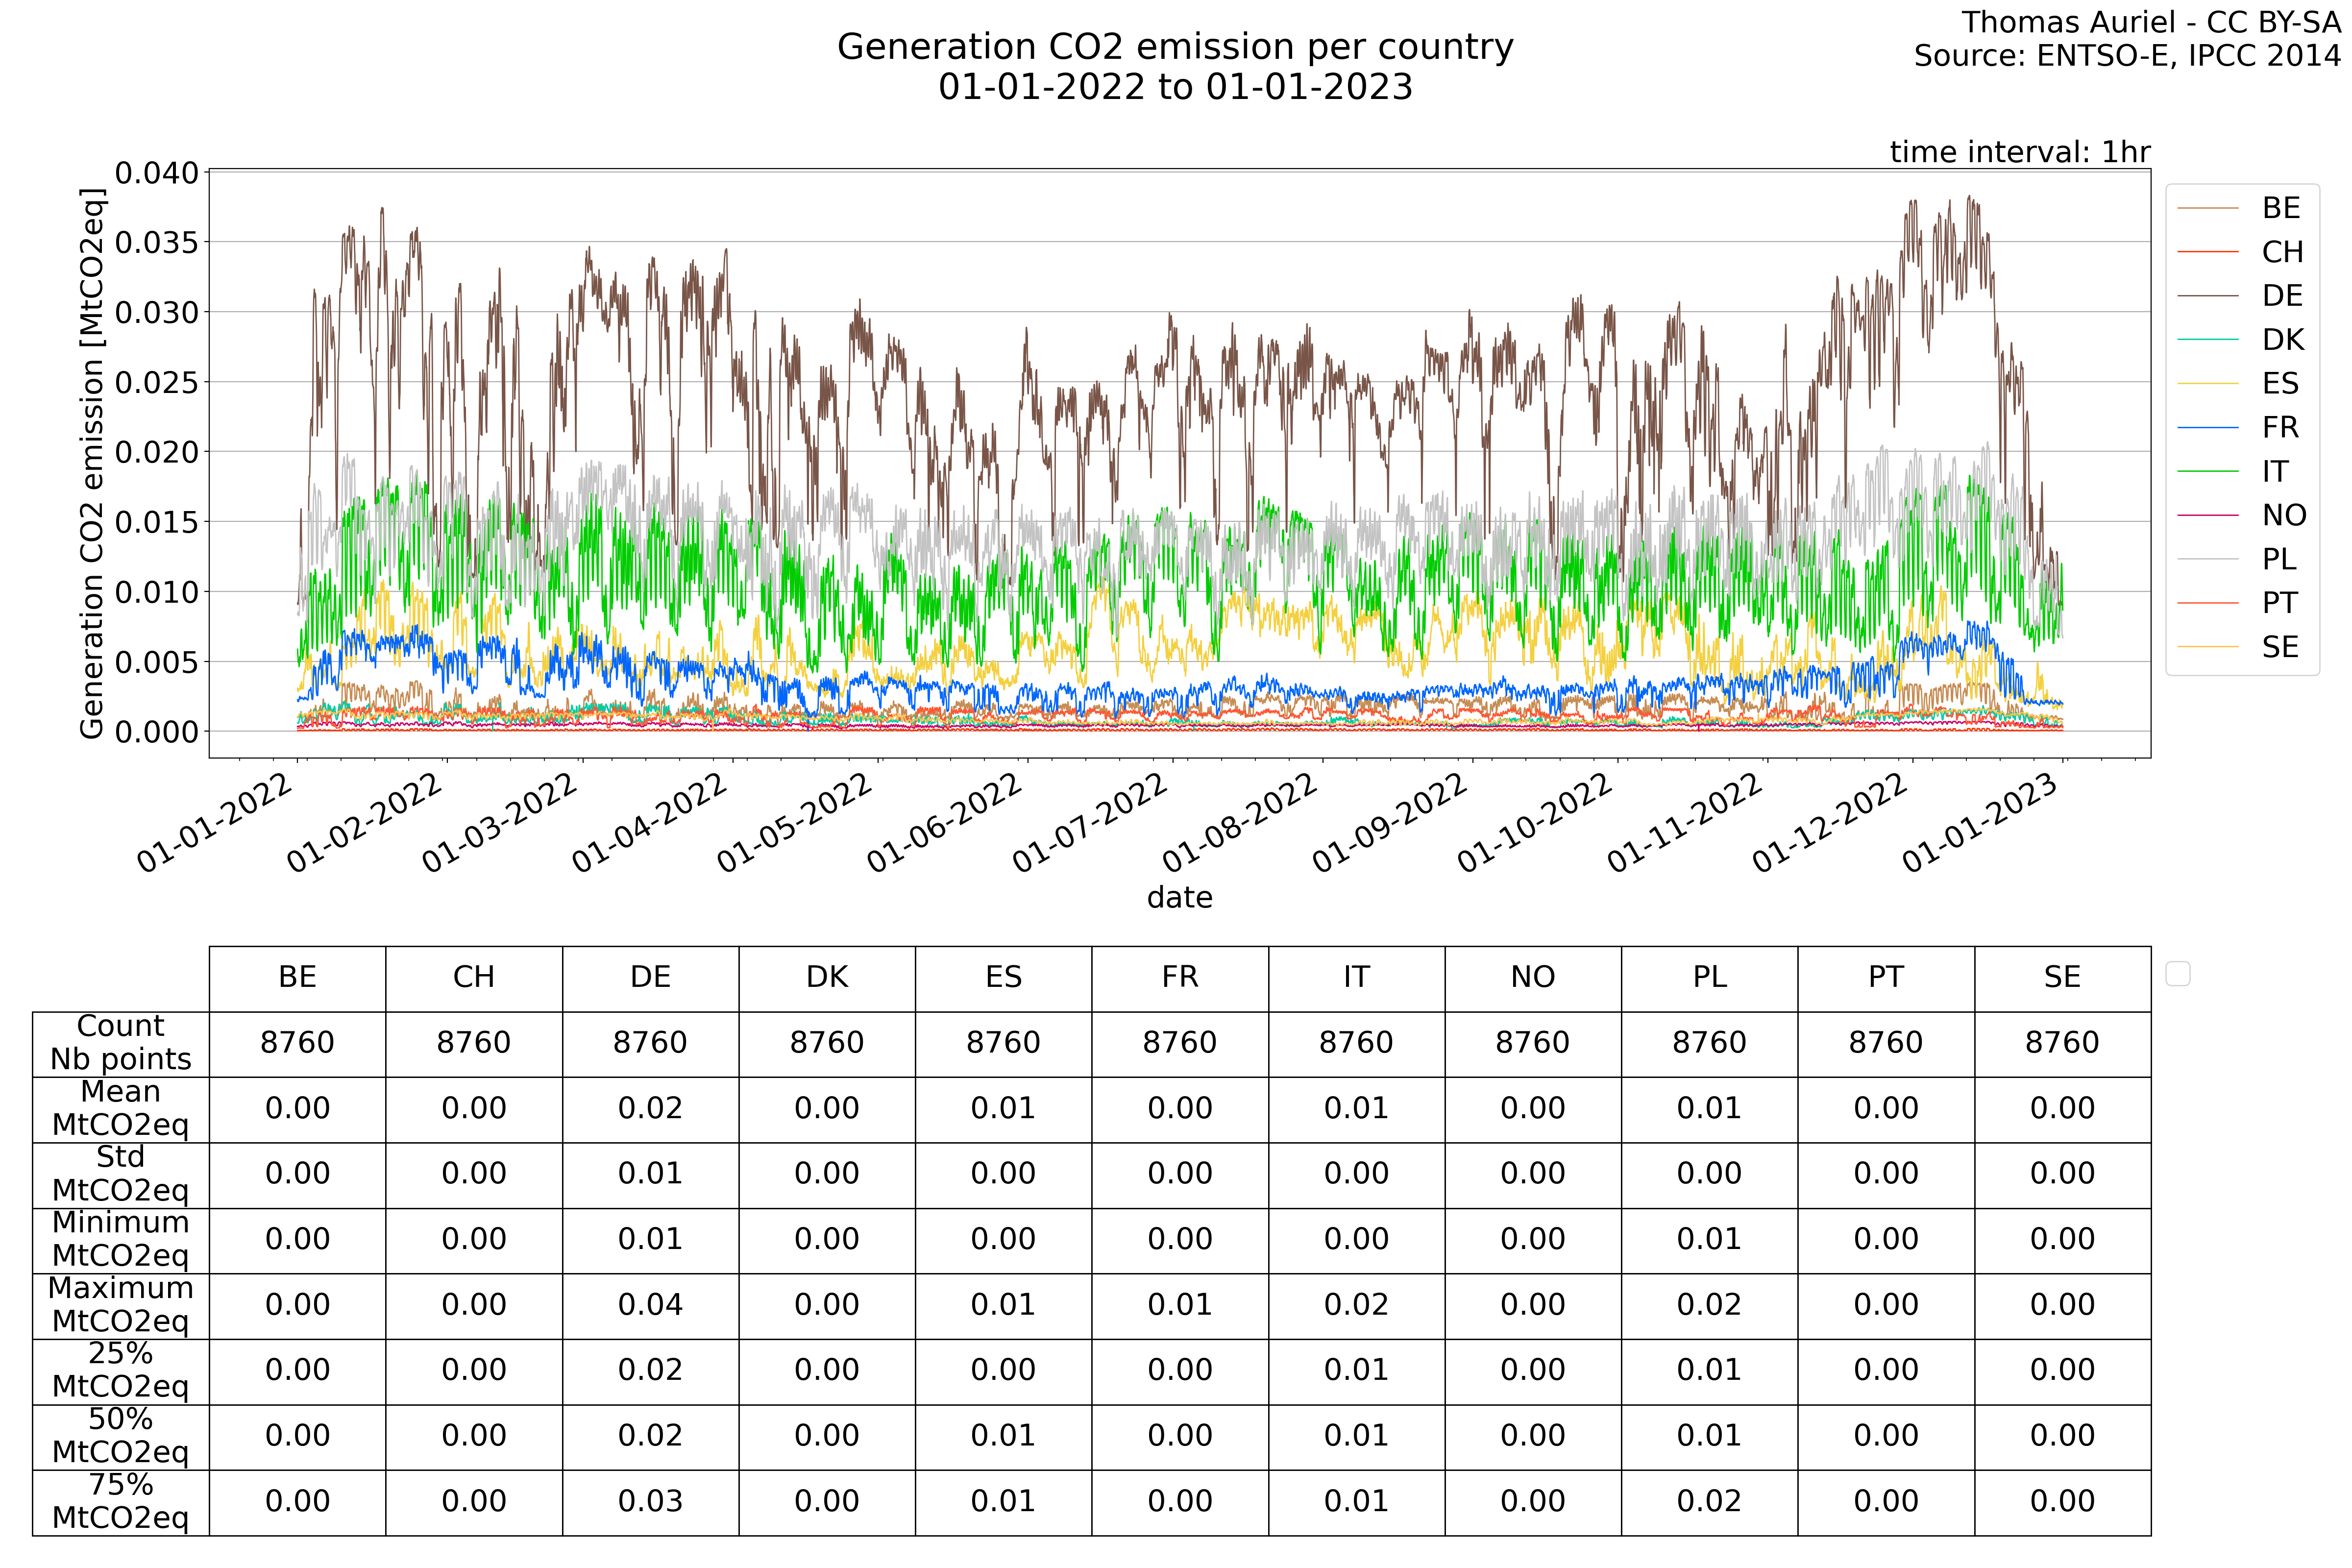The image size is (2352, 1568).
Task: Click the small empty box beside table
Action: 2177,973
